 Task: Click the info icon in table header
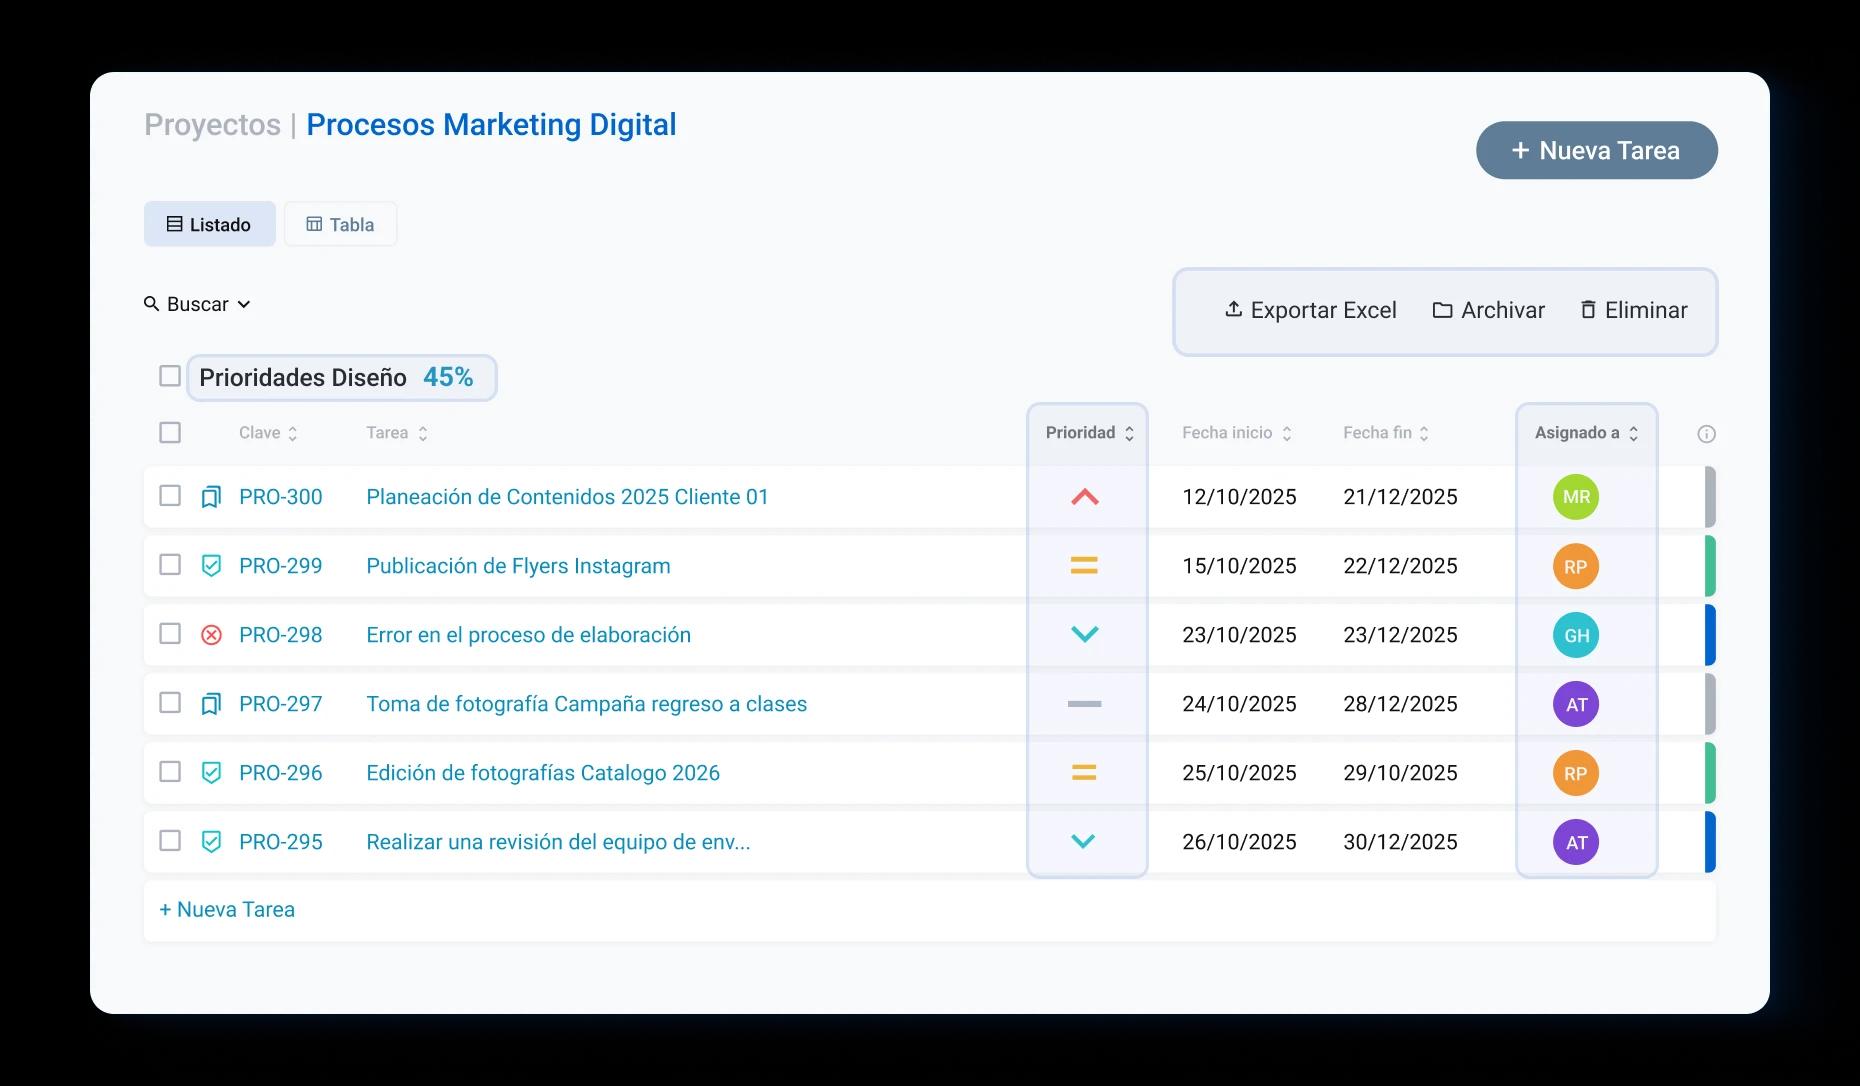(1706, 434)
